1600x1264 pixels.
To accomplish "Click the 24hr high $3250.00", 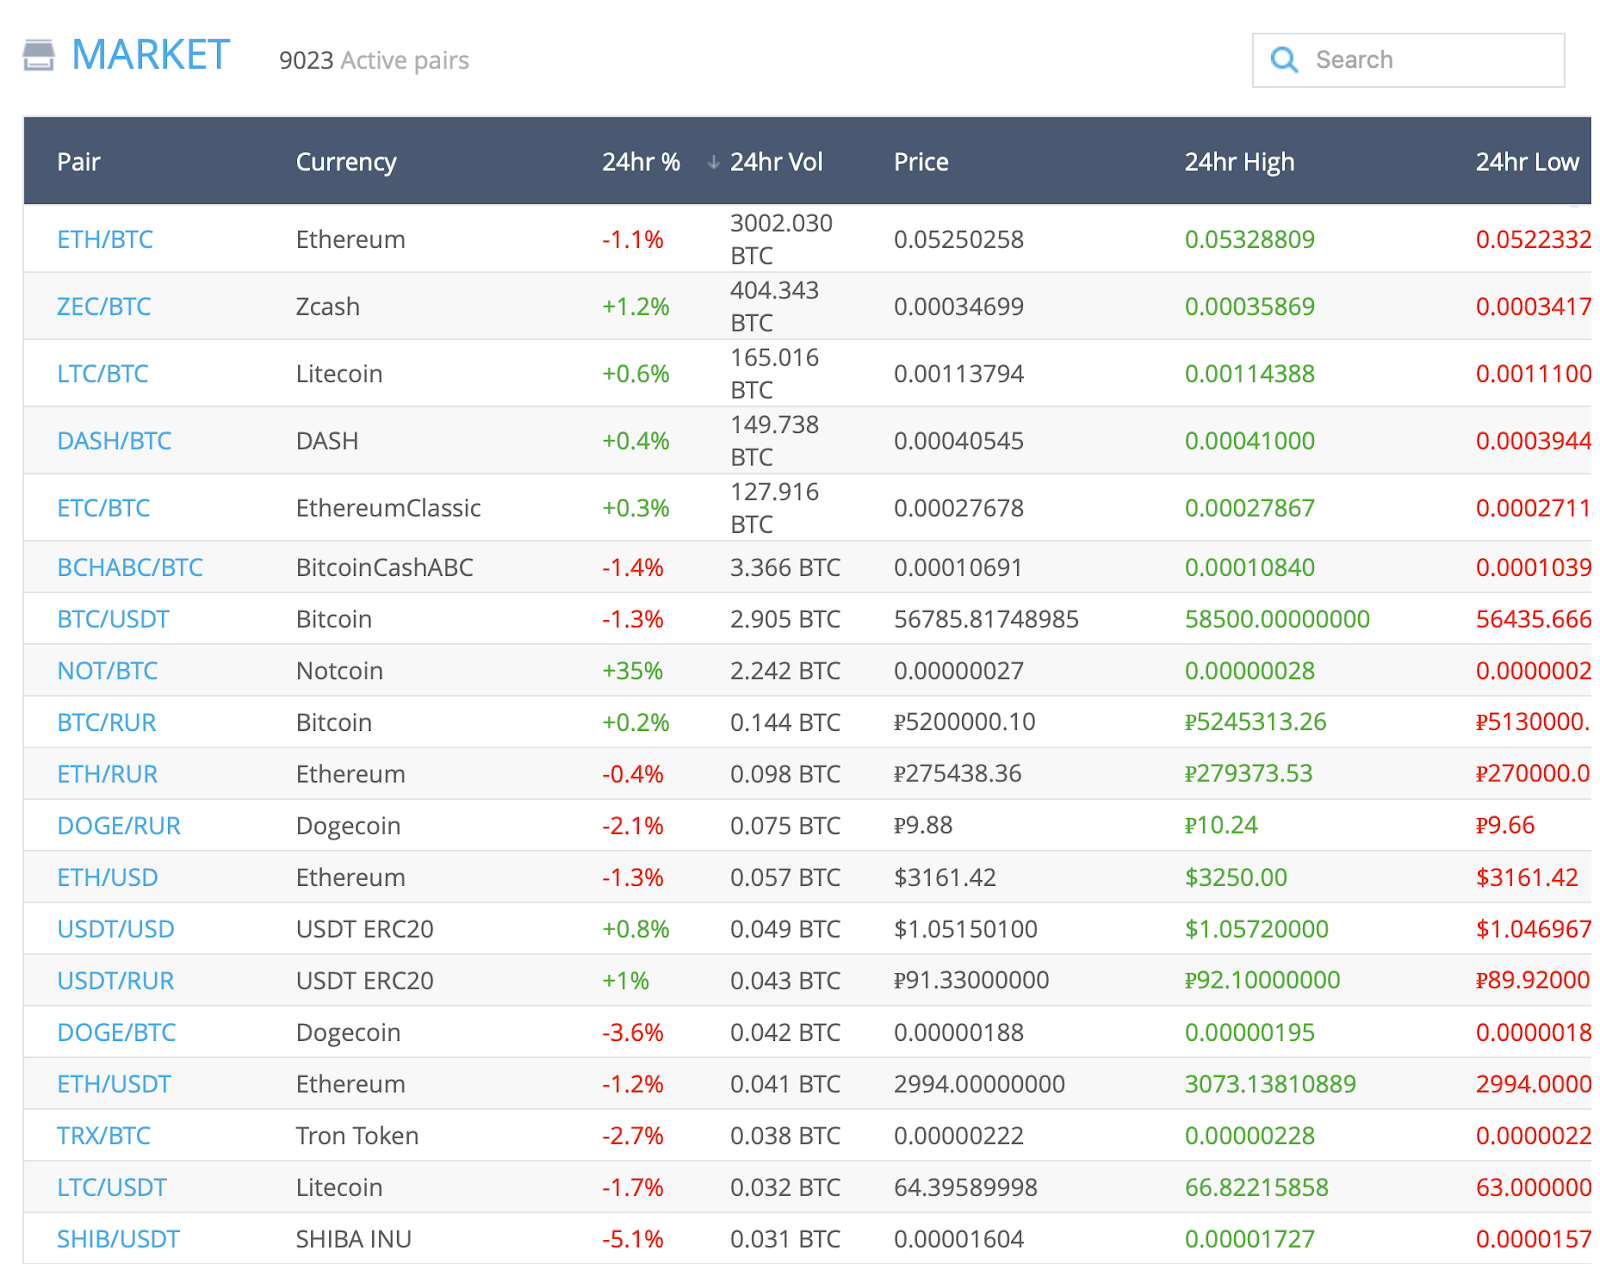I will [x=1236, y=877].
